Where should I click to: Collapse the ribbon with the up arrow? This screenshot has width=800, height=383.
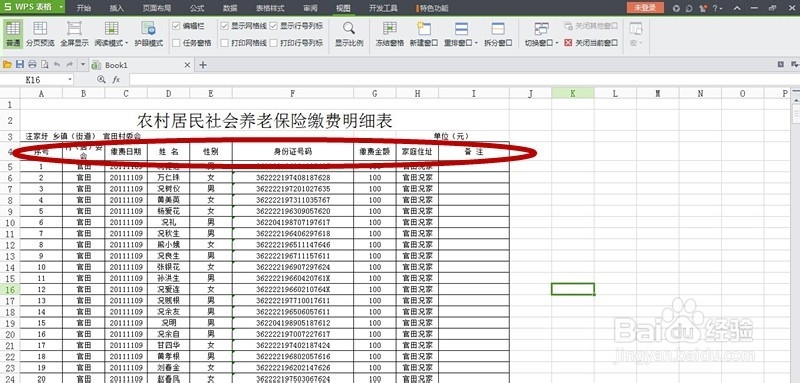tap(737, 8)
